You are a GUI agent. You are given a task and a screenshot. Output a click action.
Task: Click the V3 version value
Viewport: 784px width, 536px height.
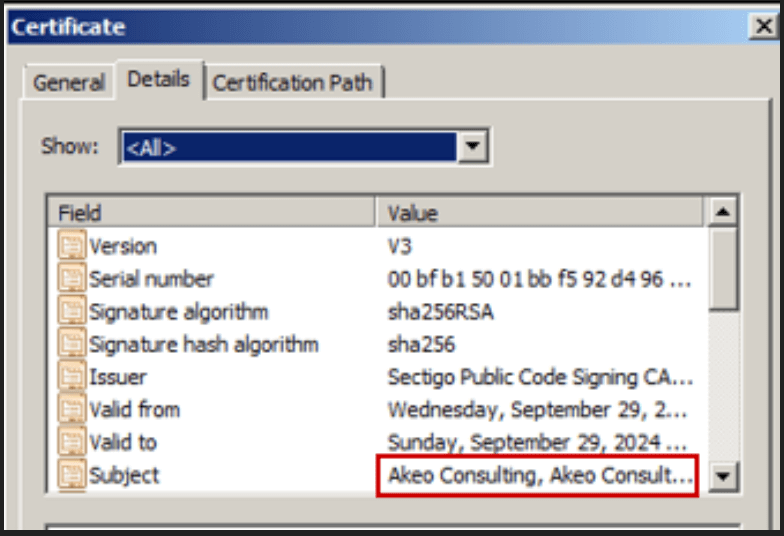(400, 246)
